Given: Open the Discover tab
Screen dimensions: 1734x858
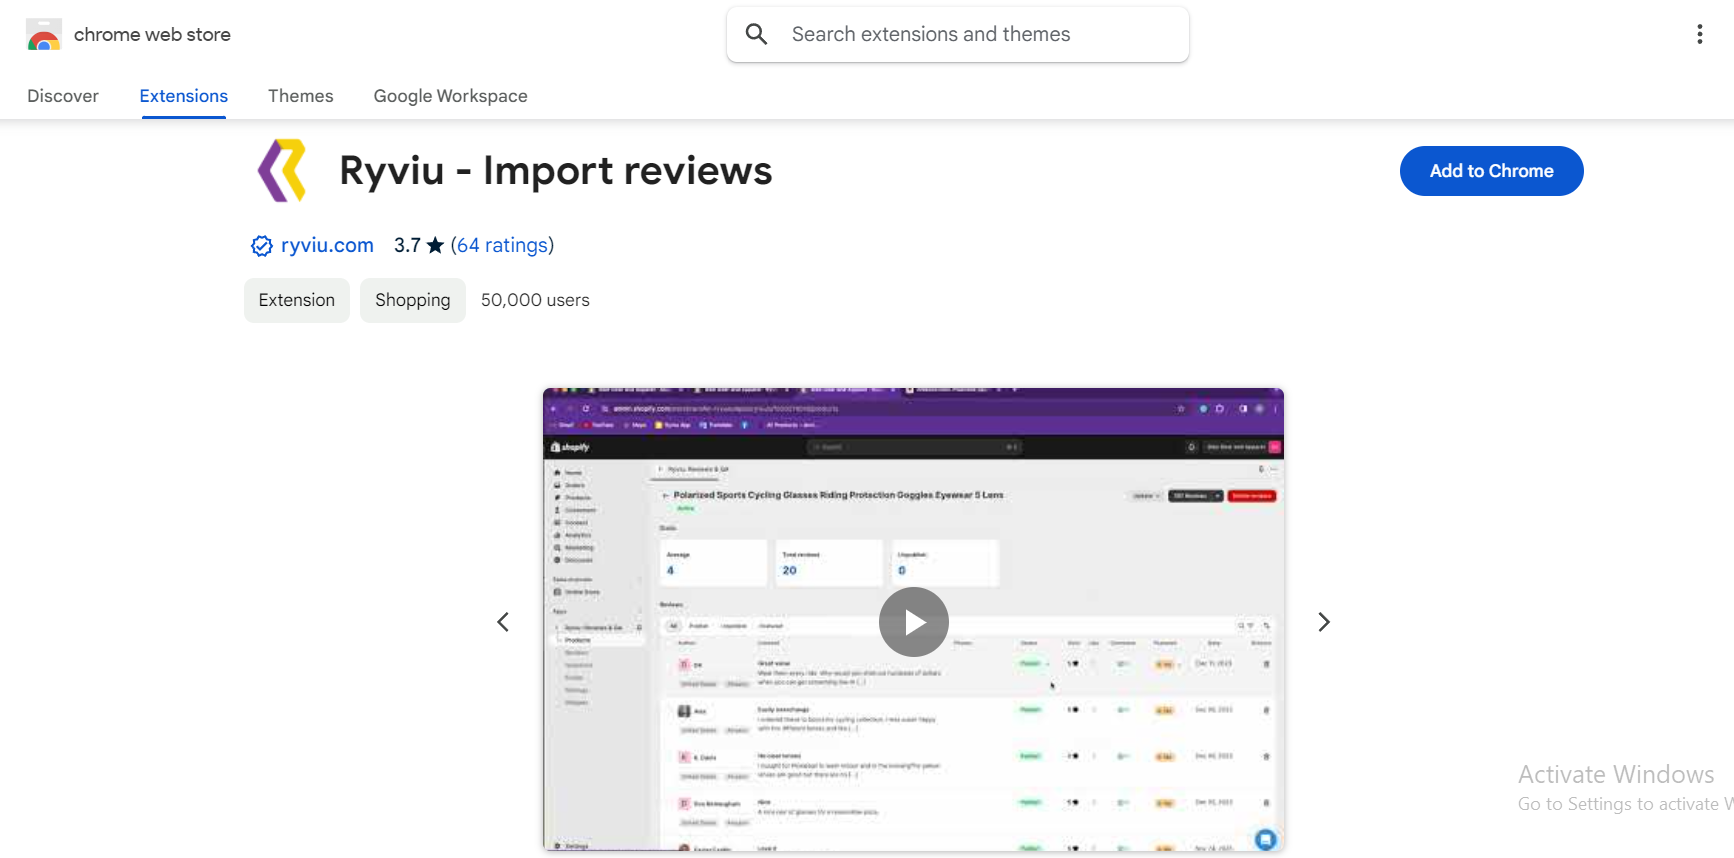Looking at the screenshot, I should 63,96.
